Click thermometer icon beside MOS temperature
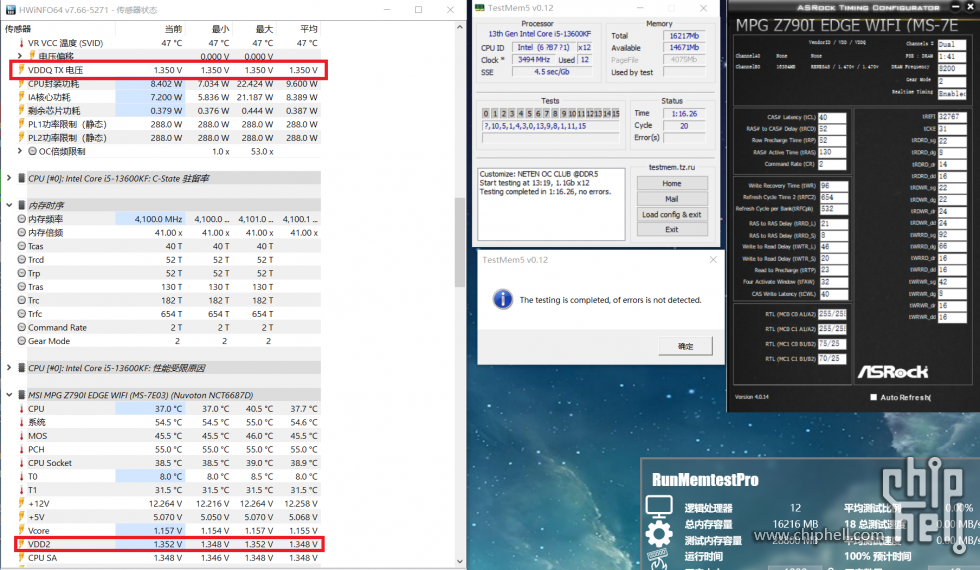Viewport: 980px width, 570px height. (x=22, y=436)
